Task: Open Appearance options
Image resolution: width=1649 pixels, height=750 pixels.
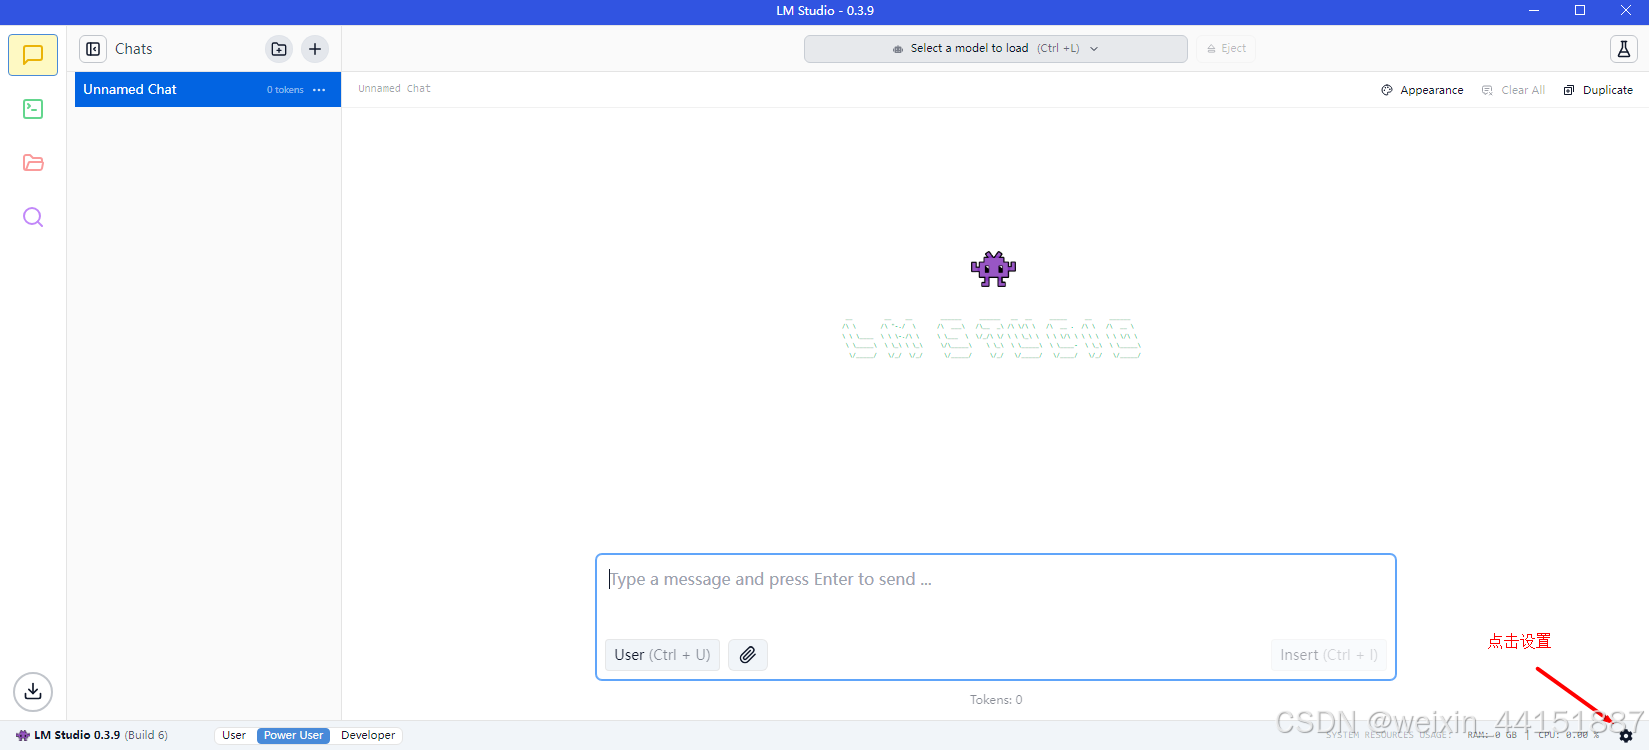Action: click(x=1422, y=90)
